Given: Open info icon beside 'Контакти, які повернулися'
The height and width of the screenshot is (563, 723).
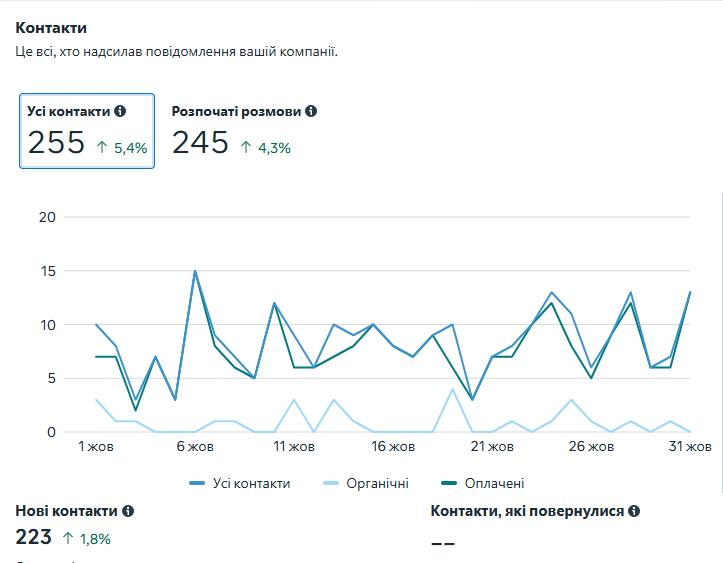Looking at the screenshot, I should point(634,511).
